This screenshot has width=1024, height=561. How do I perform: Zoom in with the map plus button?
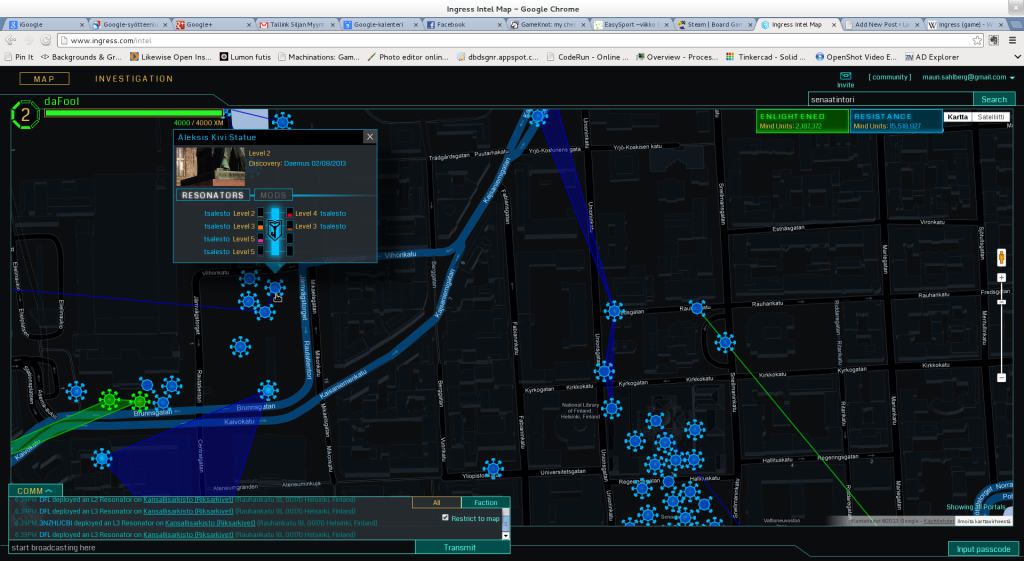tap(1001, 278)
